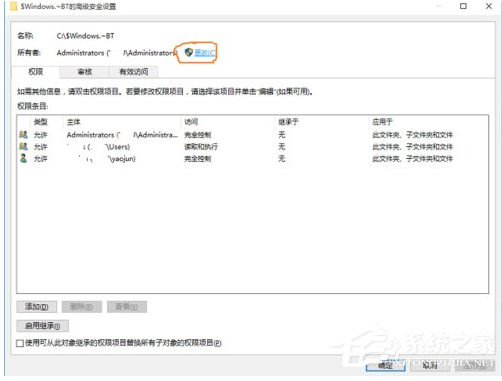Confirm with the 确定 button
502x381 pixels.
(386, 365)
